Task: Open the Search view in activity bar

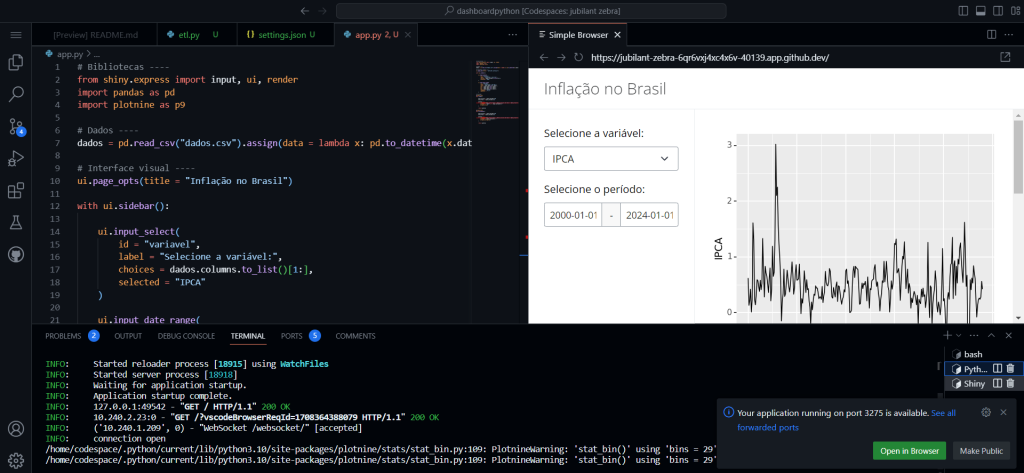Action: pos(16,95)
